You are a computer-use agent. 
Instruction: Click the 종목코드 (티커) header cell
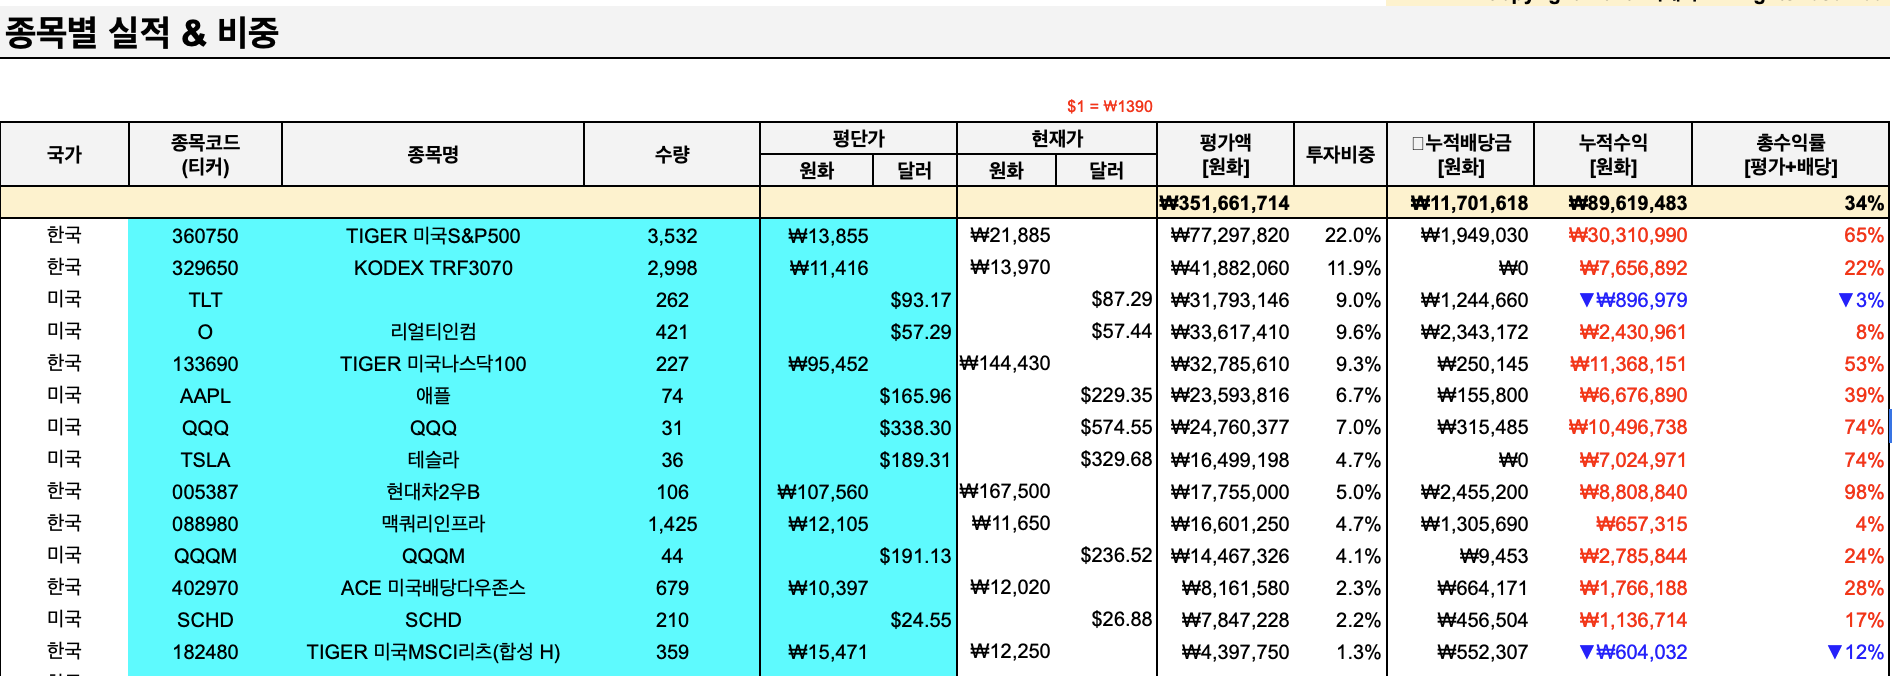205,154
